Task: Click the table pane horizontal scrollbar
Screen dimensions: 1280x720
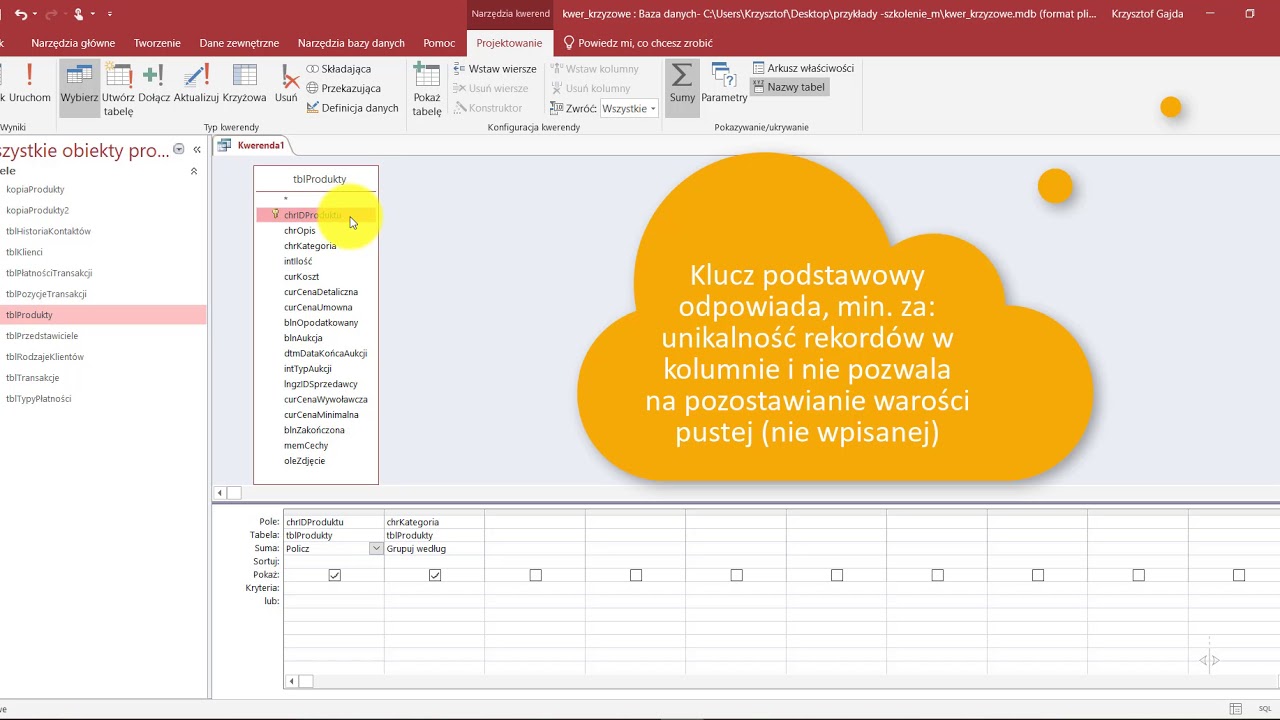Action: (745, 493)
